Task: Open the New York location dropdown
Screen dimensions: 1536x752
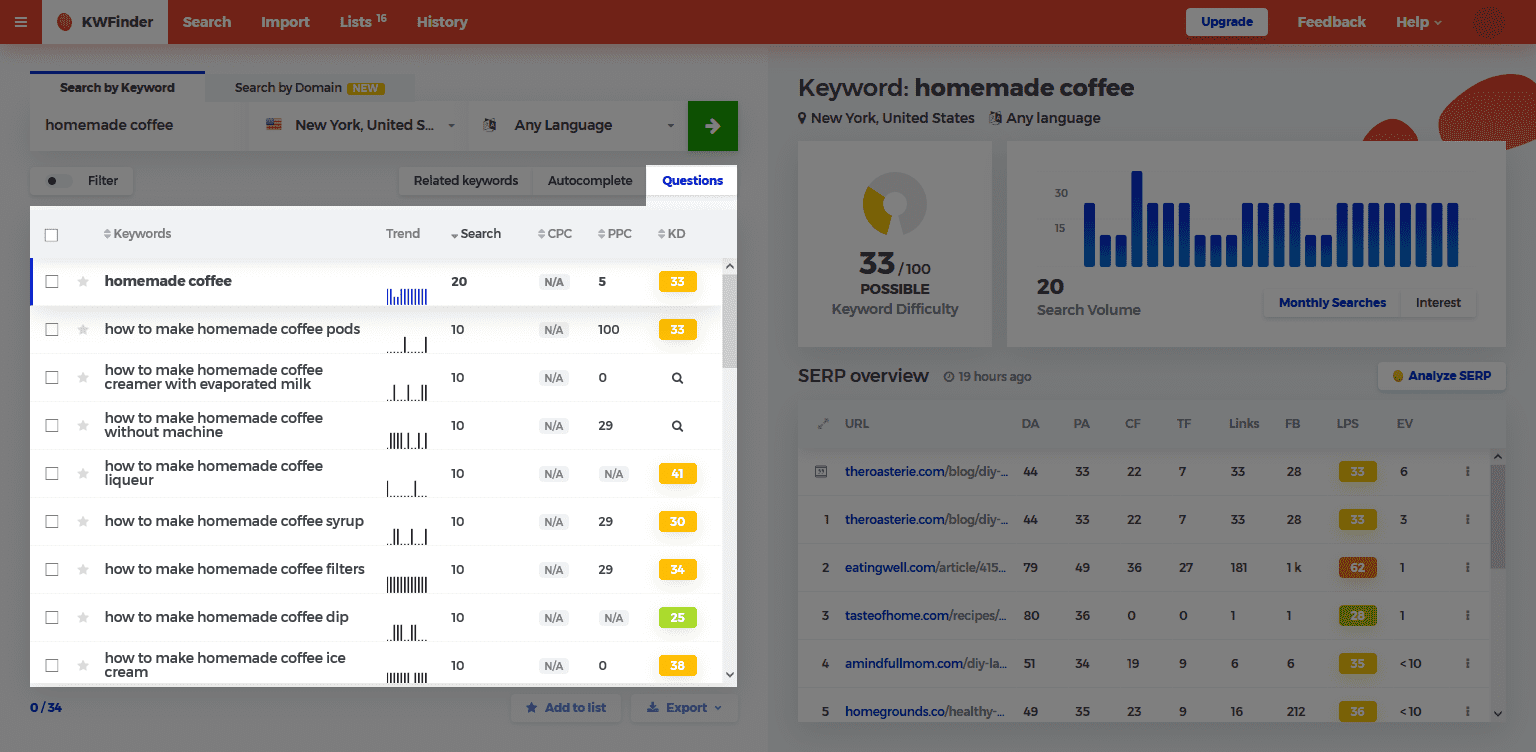Action: (x=359, y=126)
